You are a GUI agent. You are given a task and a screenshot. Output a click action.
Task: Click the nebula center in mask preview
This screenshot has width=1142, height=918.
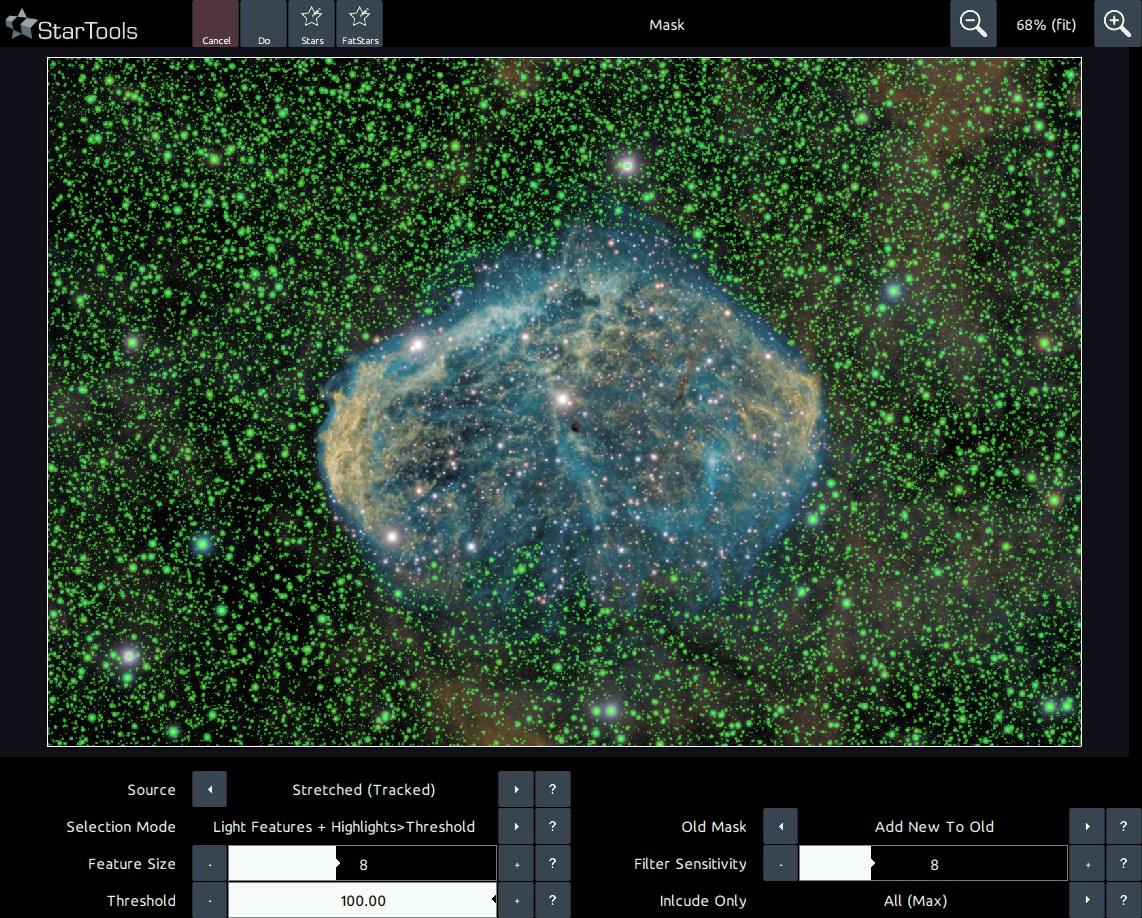coord(570,410)
